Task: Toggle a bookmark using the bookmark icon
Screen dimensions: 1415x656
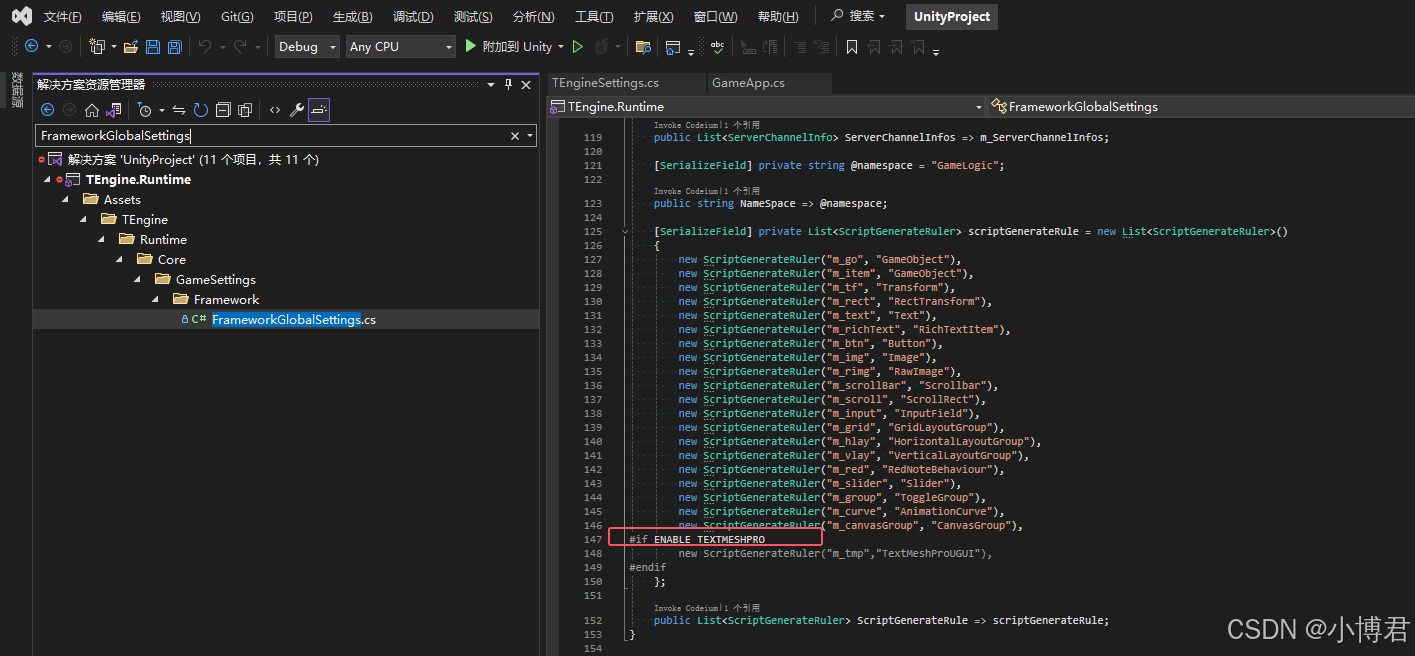Action: click(x=851, y=46)
